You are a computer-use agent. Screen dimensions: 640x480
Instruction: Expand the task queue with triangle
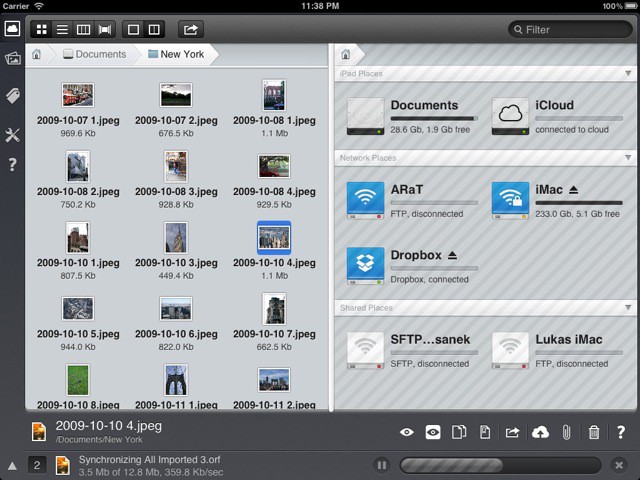click(x=12, y=465)
